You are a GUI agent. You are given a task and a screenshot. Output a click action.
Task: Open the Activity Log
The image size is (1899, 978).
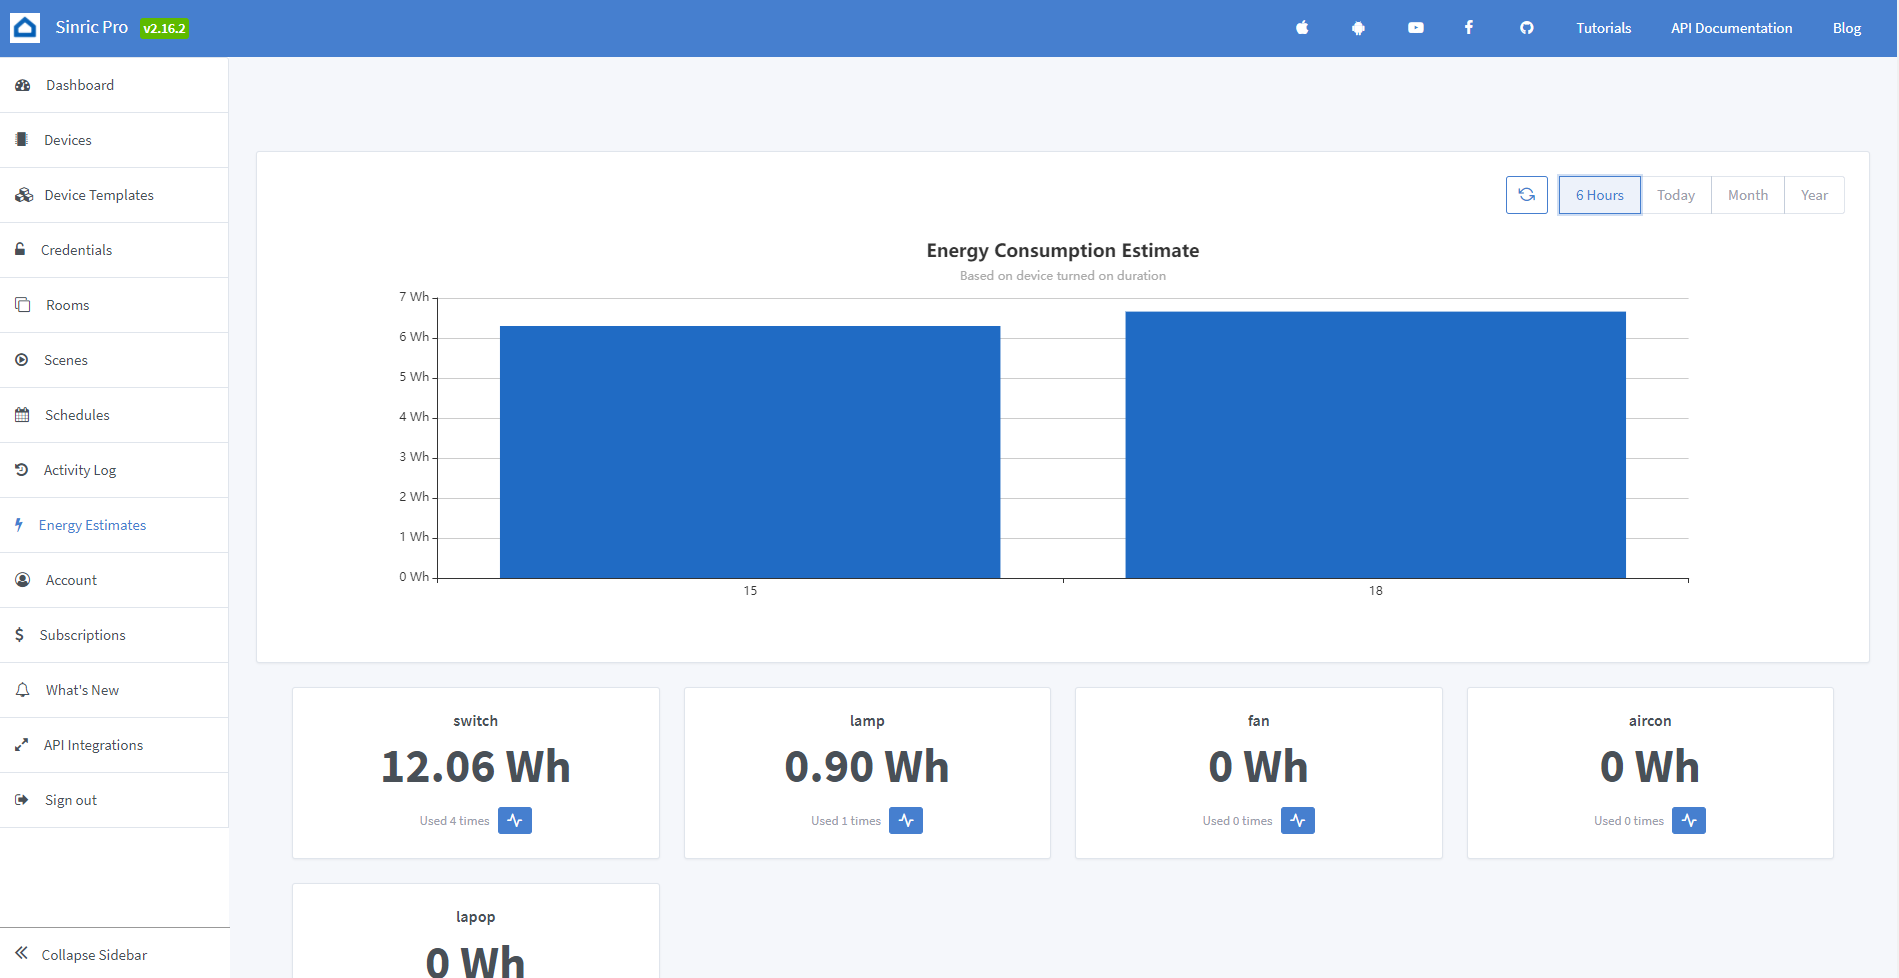point(79,469)
